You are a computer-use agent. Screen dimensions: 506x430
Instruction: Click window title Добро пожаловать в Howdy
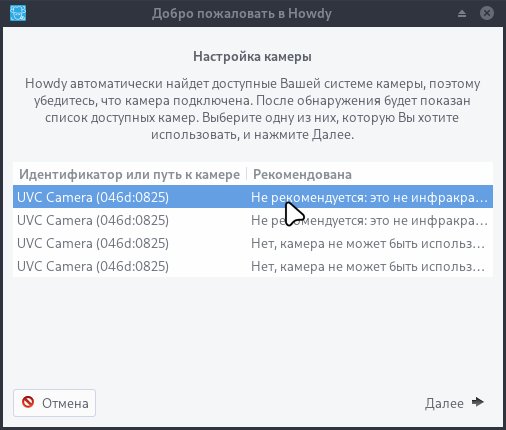pos(242,14)
